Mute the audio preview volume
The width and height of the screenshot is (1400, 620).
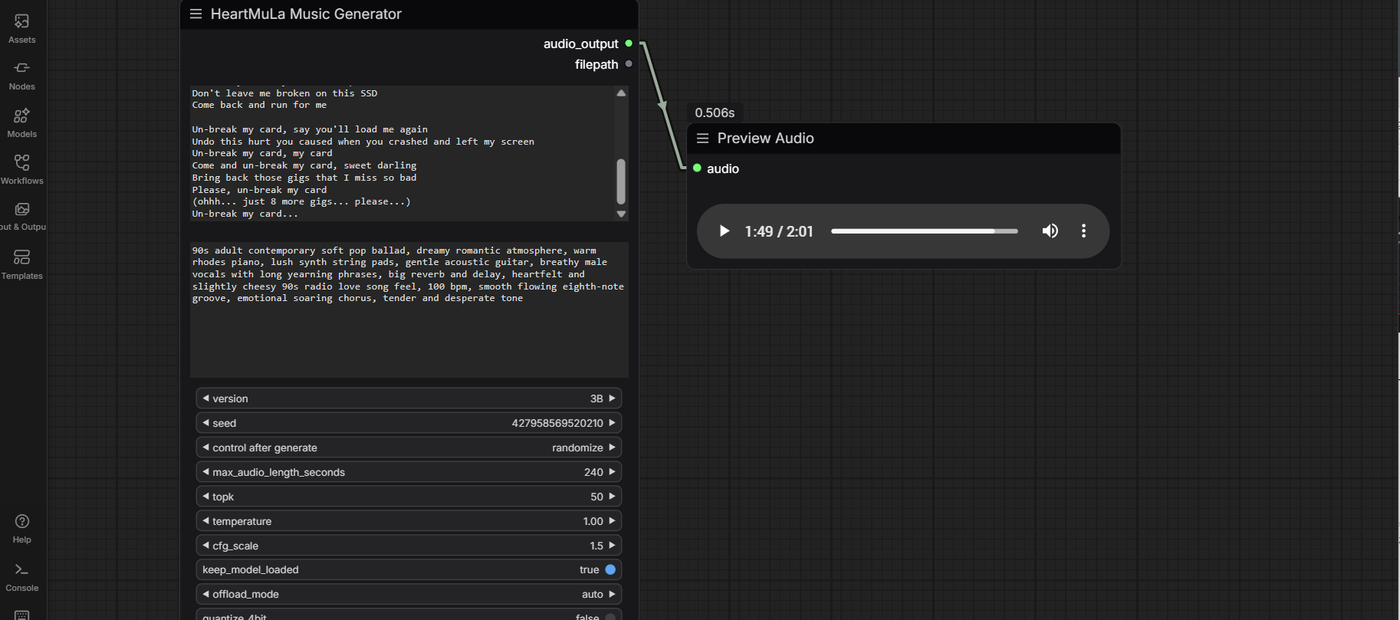point(1050,231)
